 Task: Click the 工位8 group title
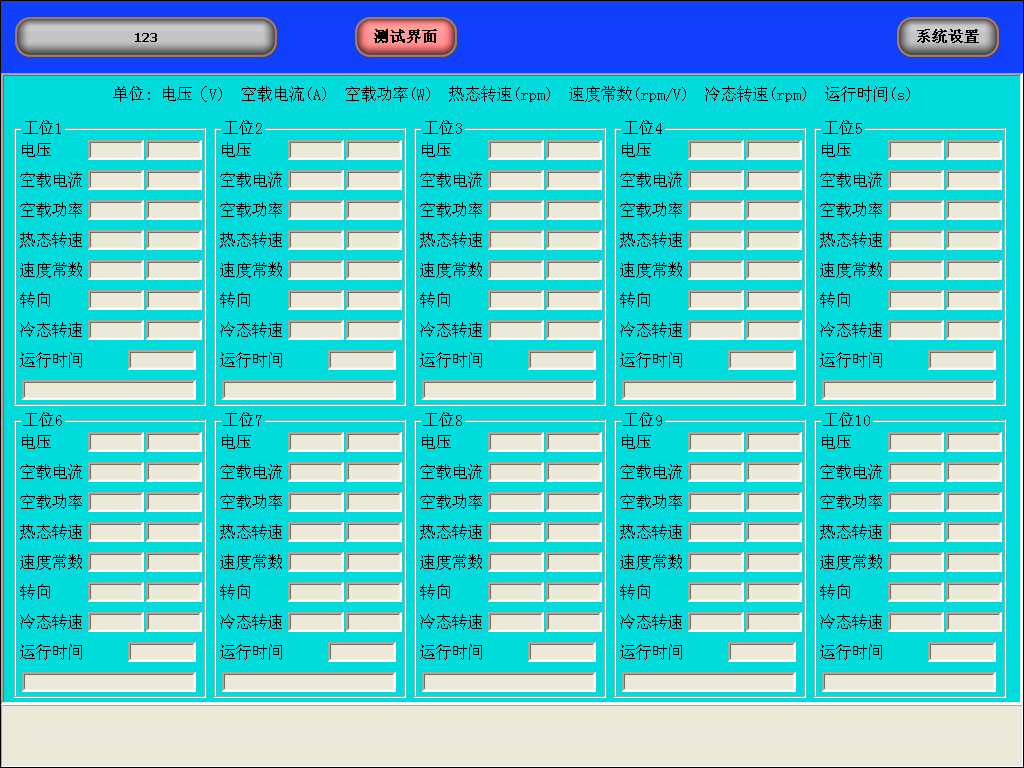tap(442, 420)
